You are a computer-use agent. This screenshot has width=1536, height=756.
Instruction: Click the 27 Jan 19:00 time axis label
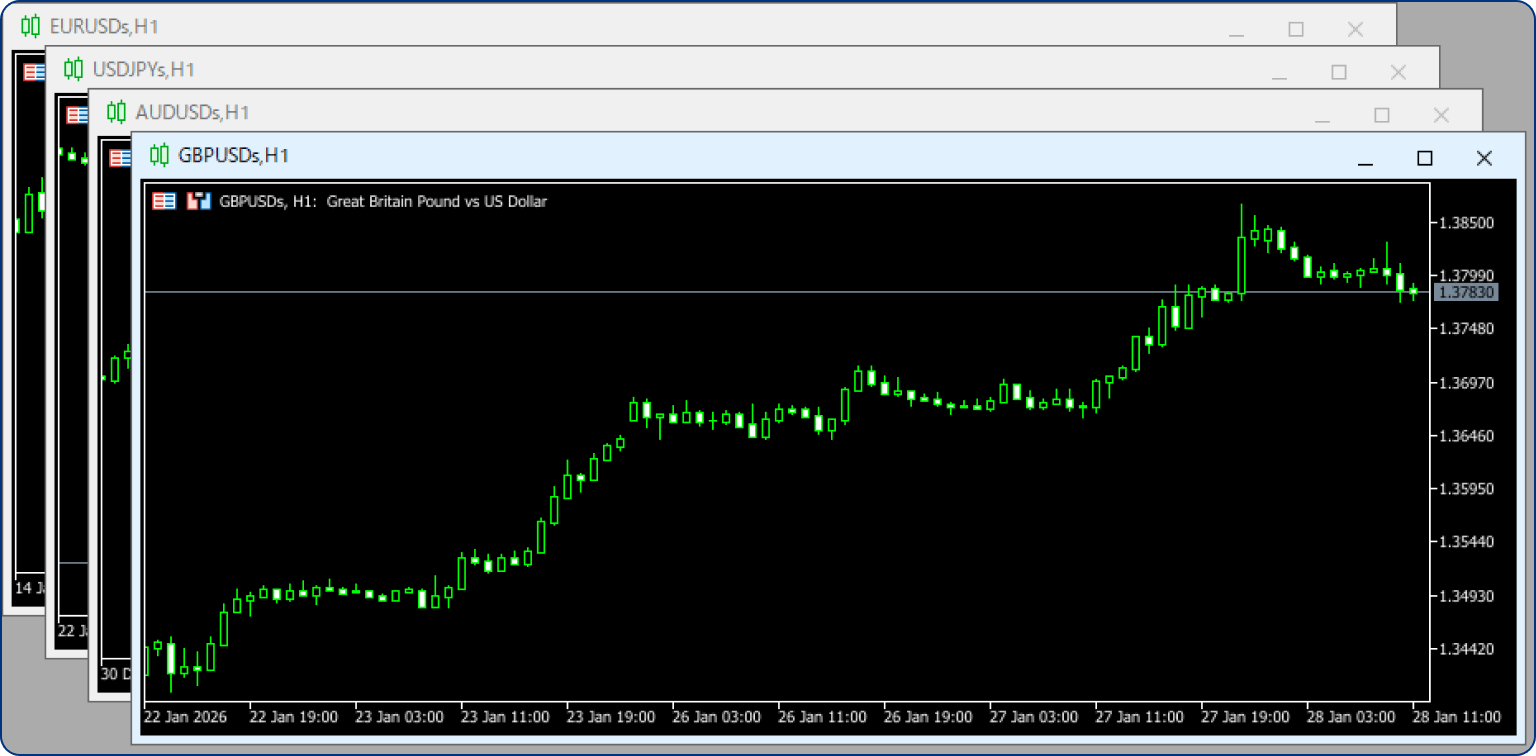click(1243, 717)
